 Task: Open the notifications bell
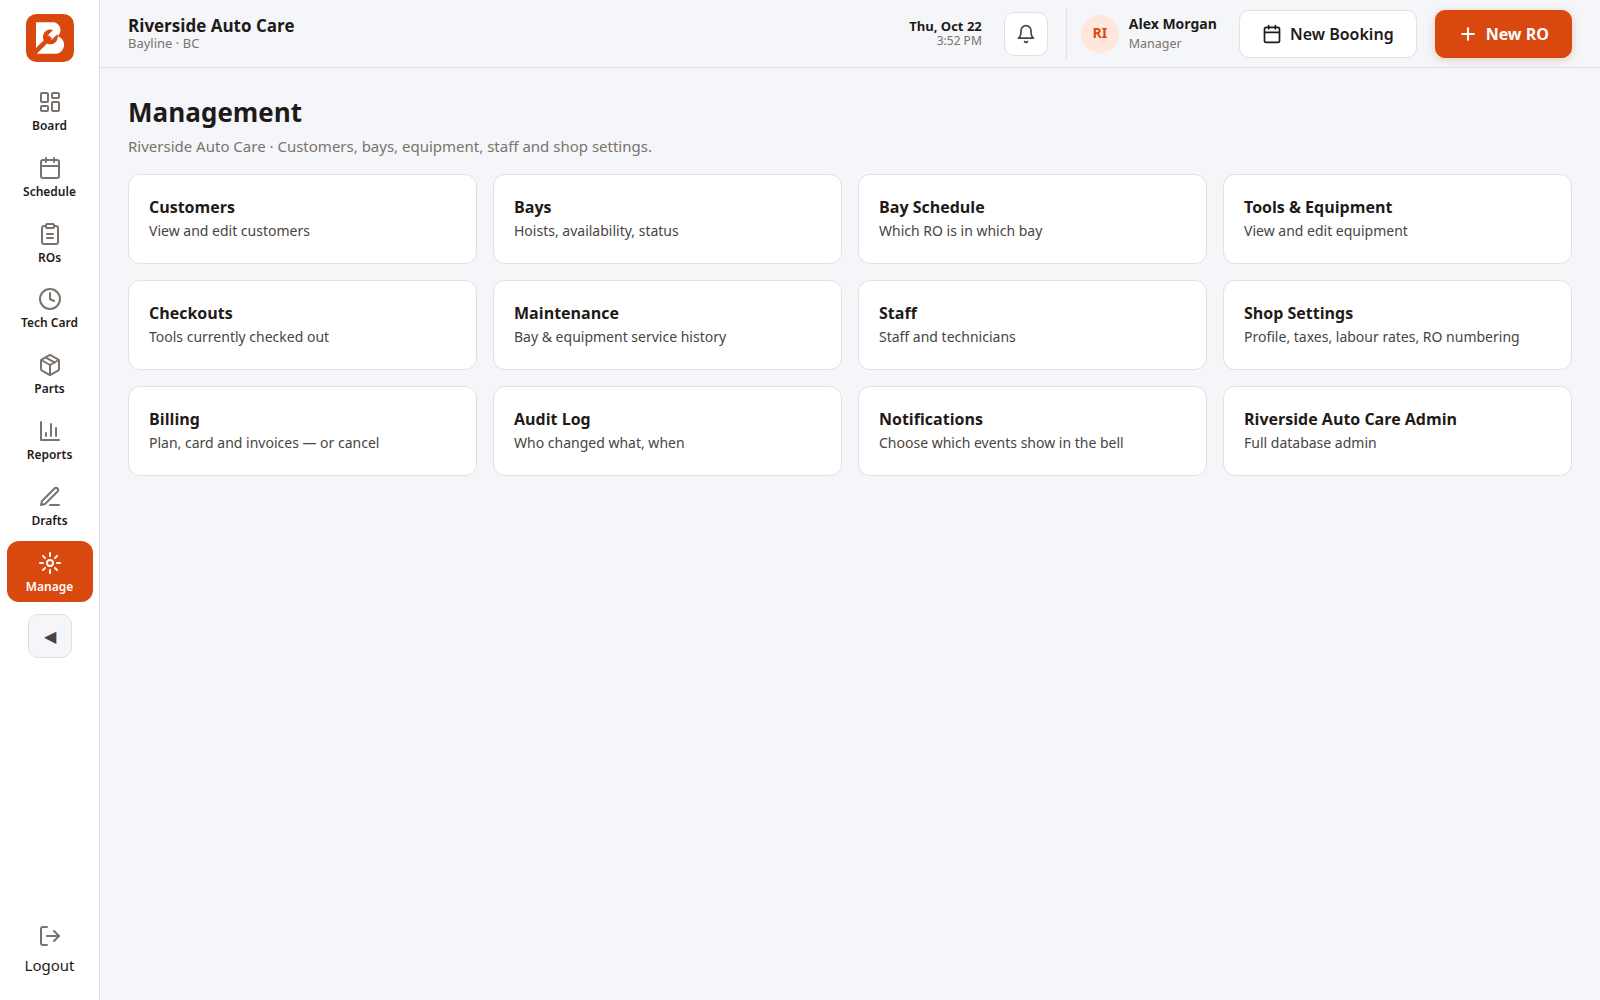1026,34
